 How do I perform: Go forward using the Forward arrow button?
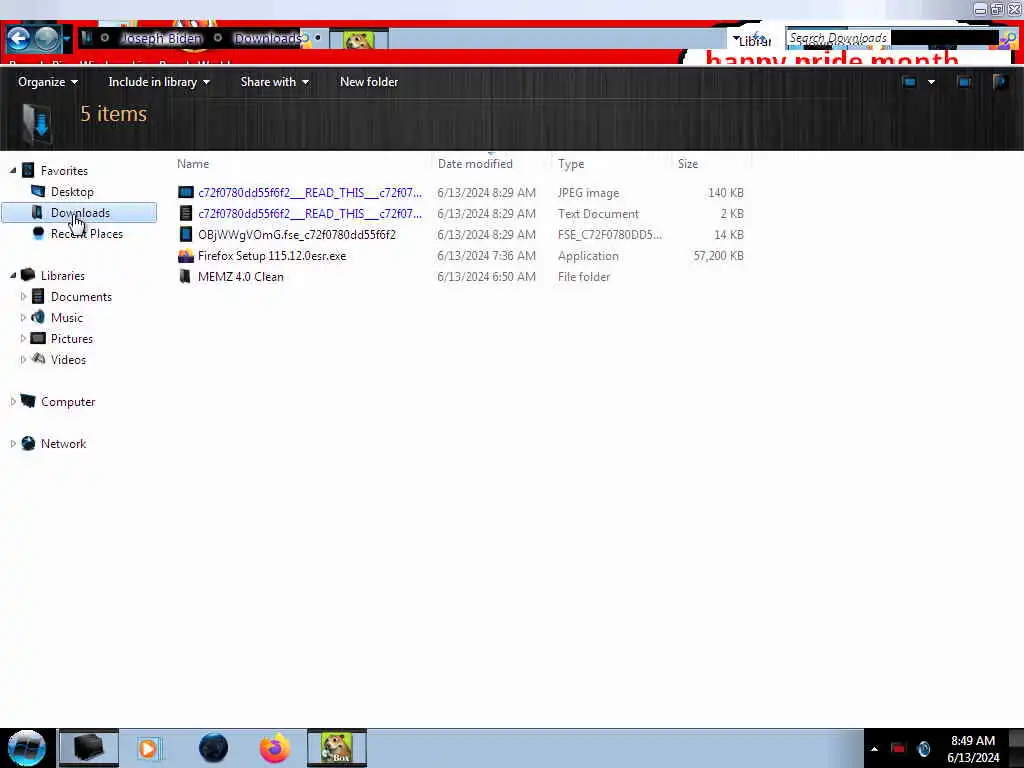click(x=46, y=39)
